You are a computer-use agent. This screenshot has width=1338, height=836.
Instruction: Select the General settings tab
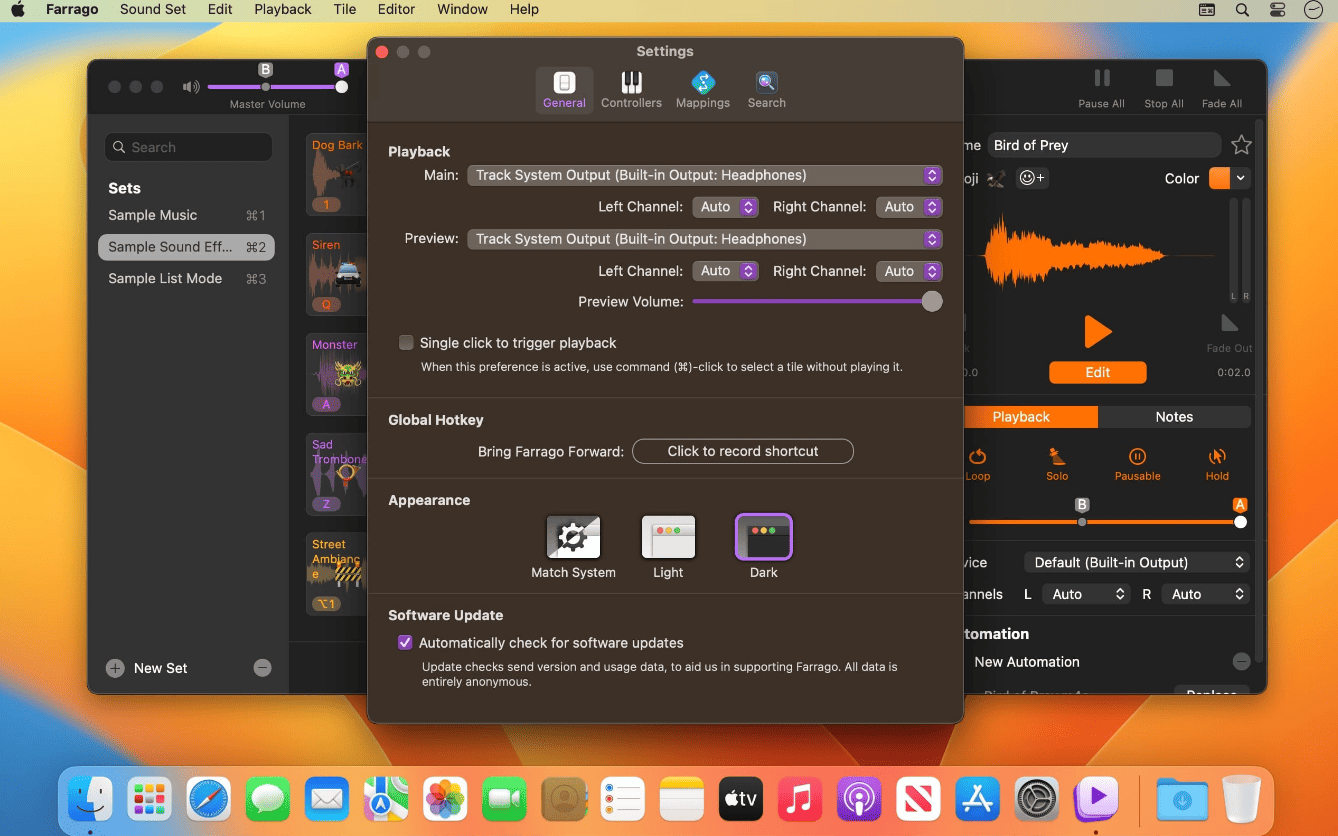tap(564, 90)
